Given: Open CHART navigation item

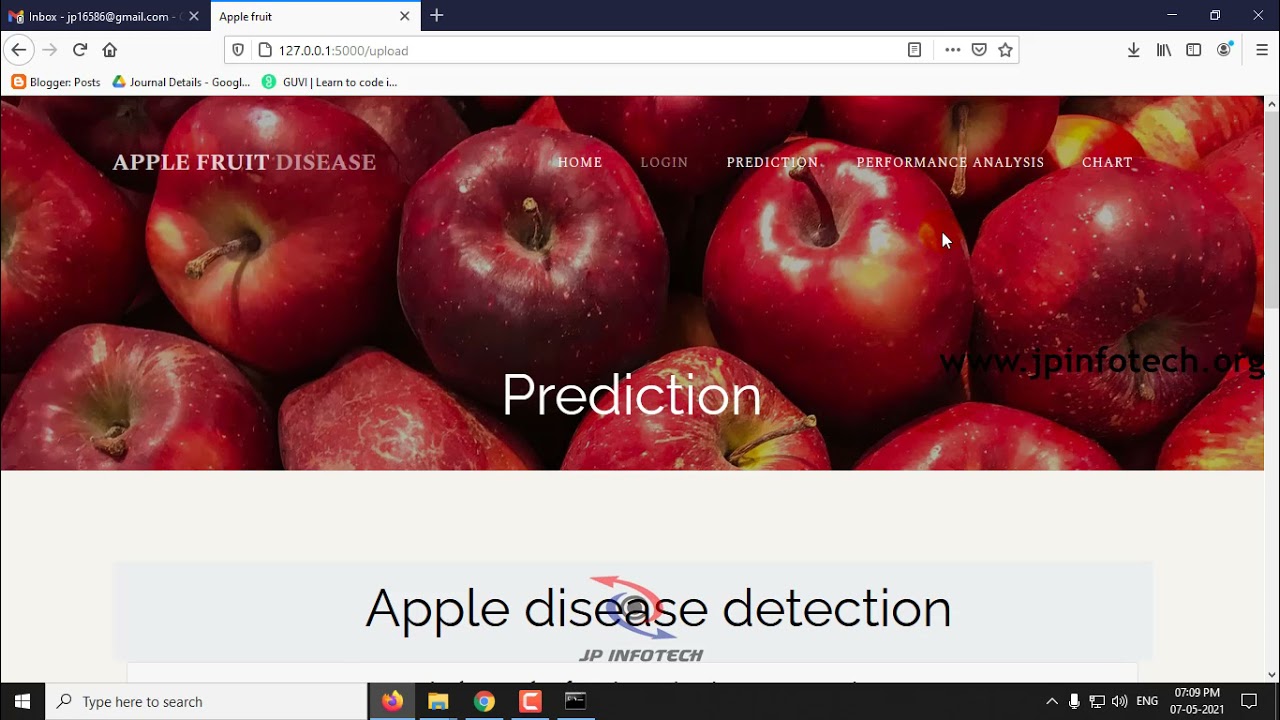Looking at the screenshot, I should coord(1107,162).
